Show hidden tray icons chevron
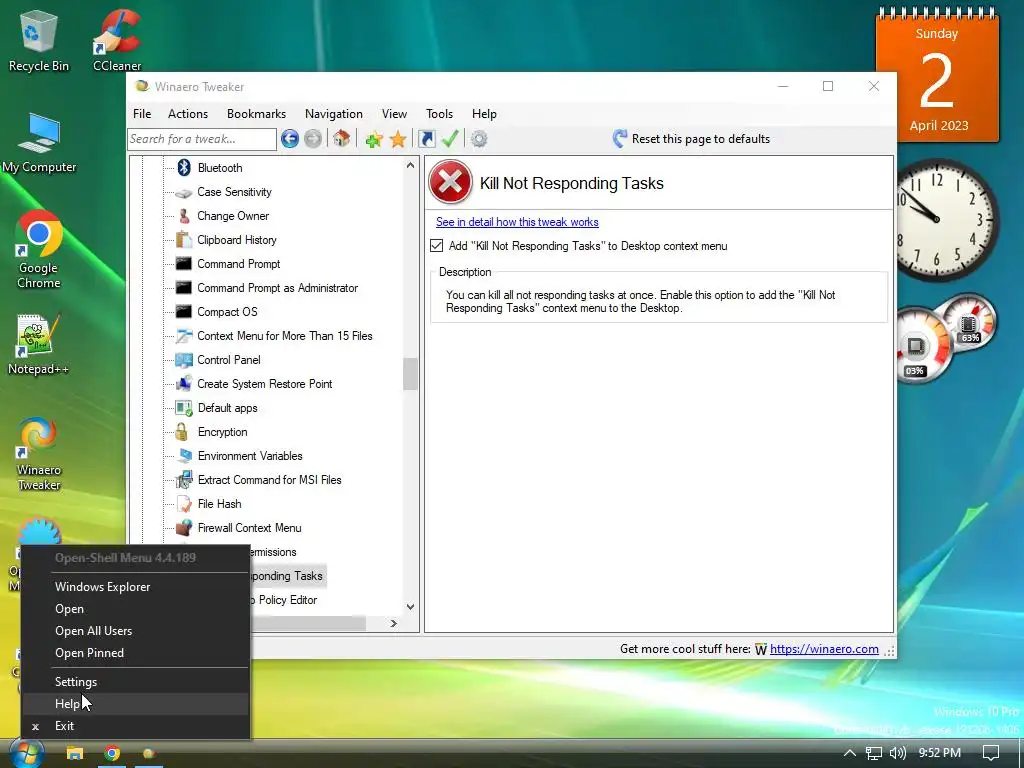 tap(850, 753)
